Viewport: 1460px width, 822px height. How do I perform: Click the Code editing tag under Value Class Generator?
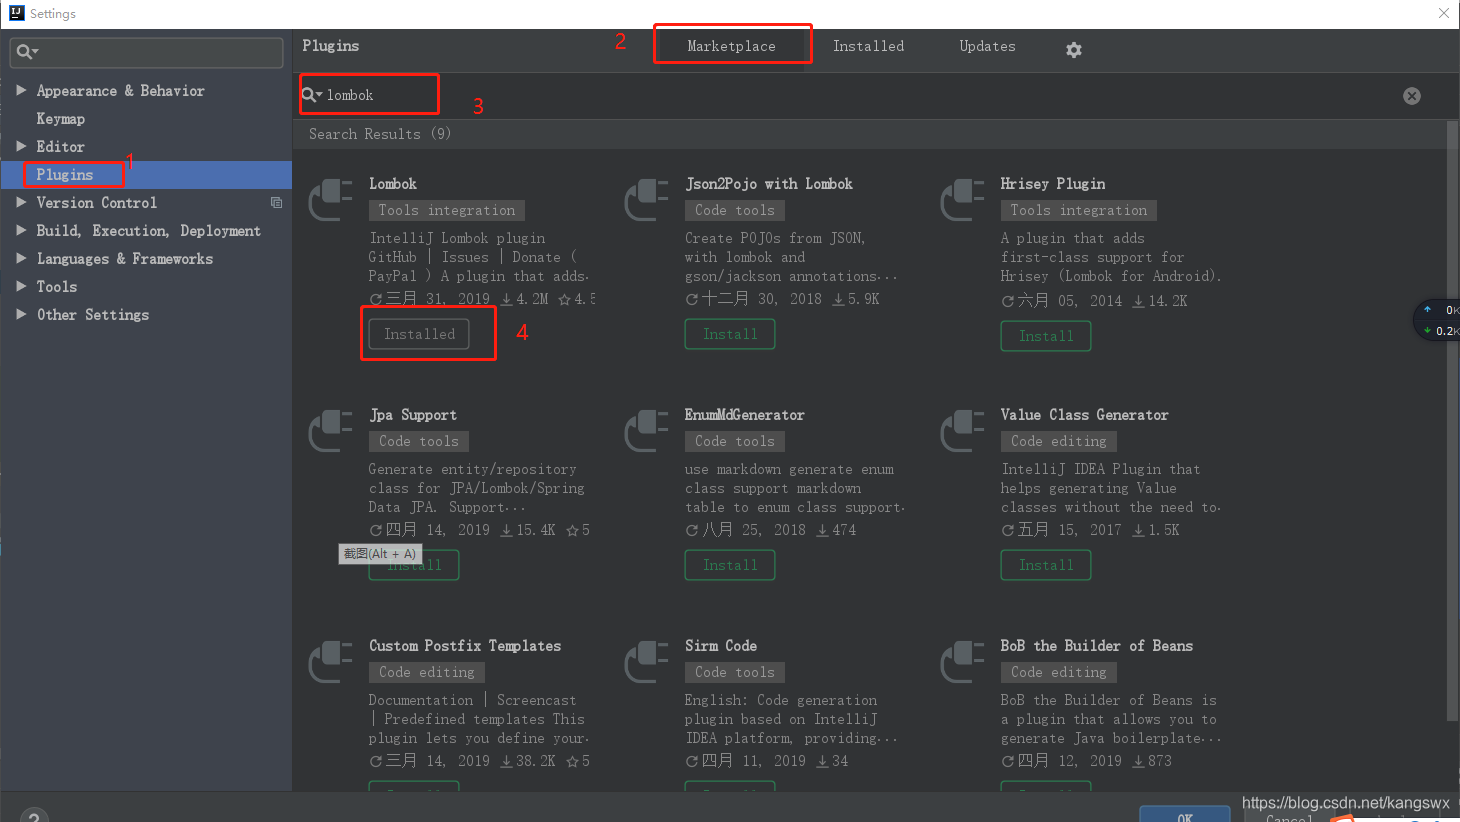click(1059, 441)
